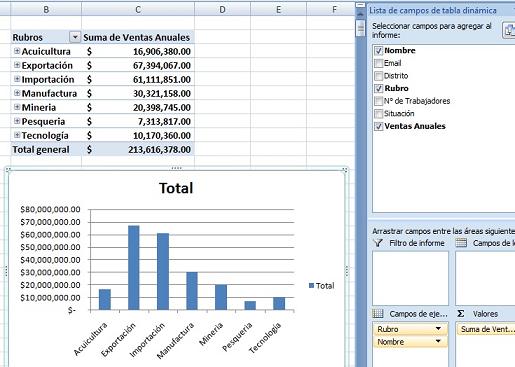Check the Distrito field
The height and width of the screenshot is (367, 515).
tap(378, 76)
